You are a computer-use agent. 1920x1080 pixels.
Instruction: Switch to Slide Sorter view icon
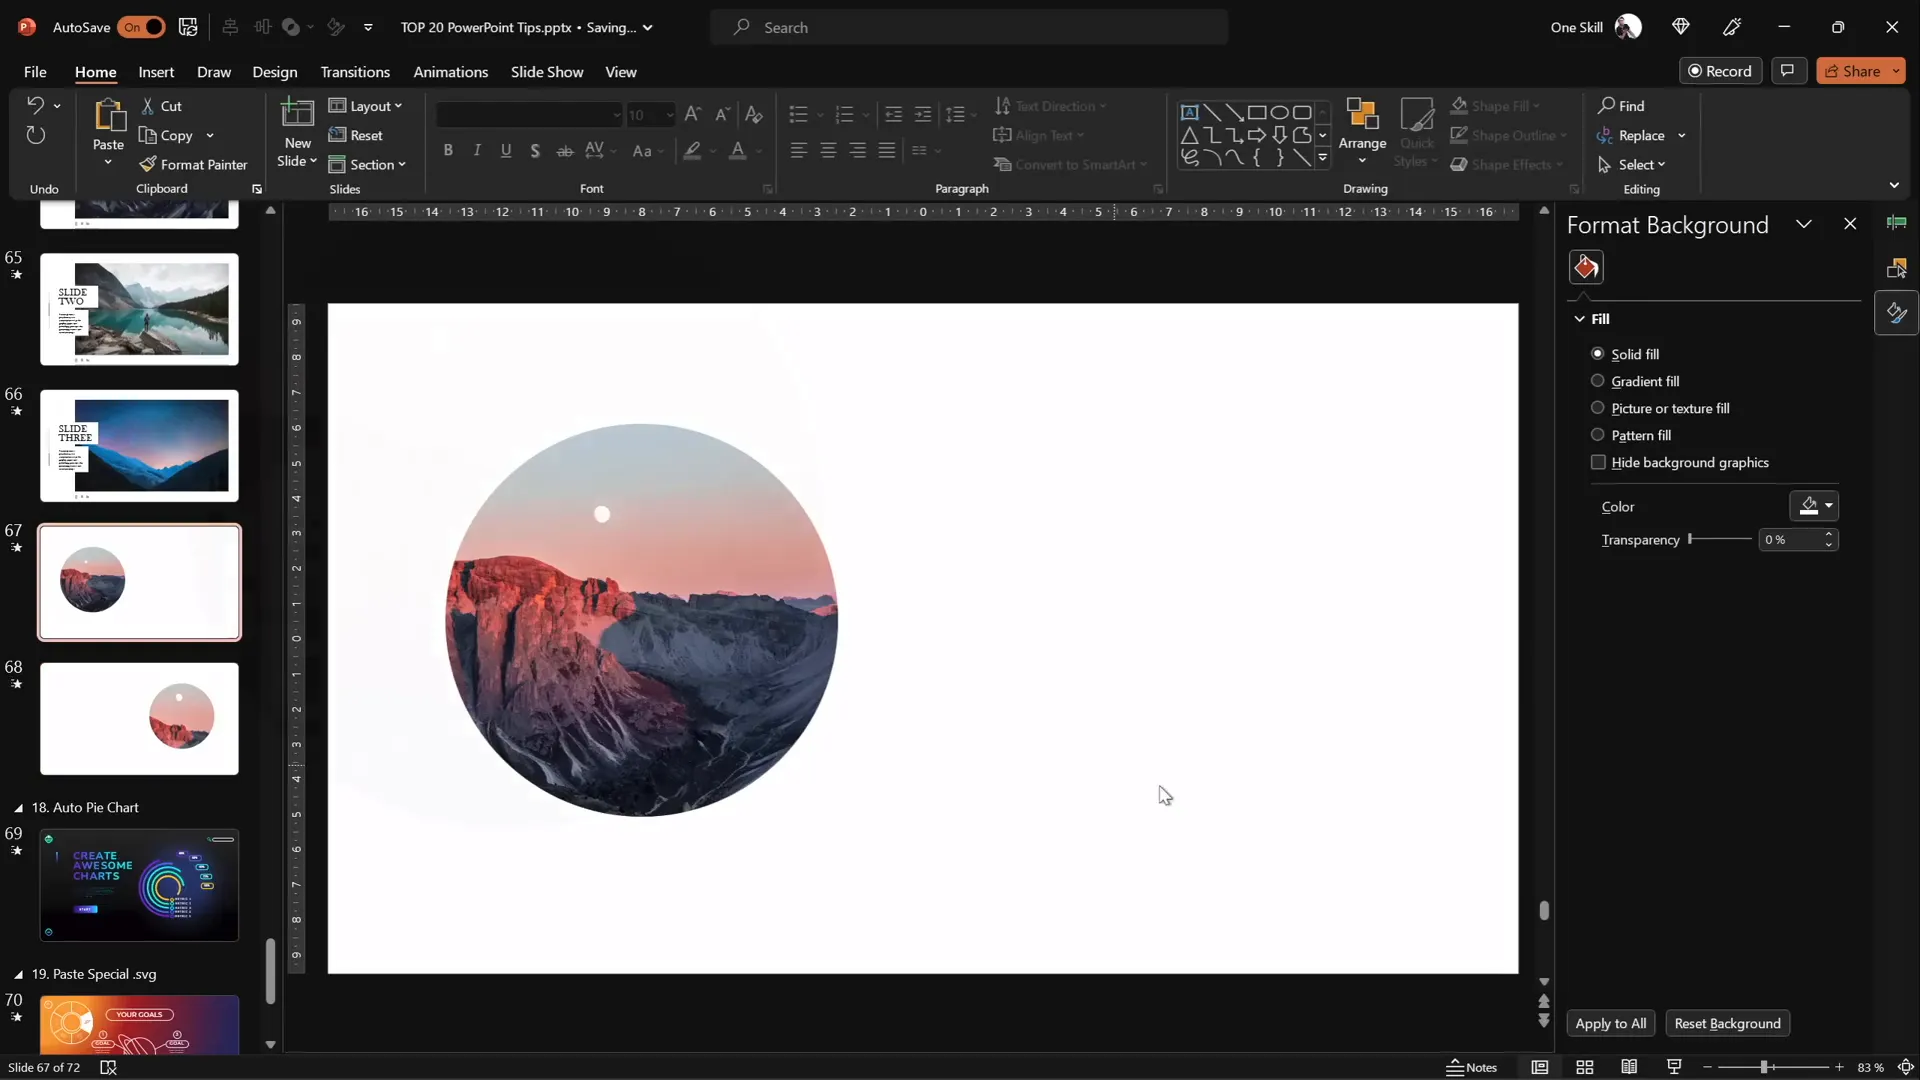point(1585,1067)
